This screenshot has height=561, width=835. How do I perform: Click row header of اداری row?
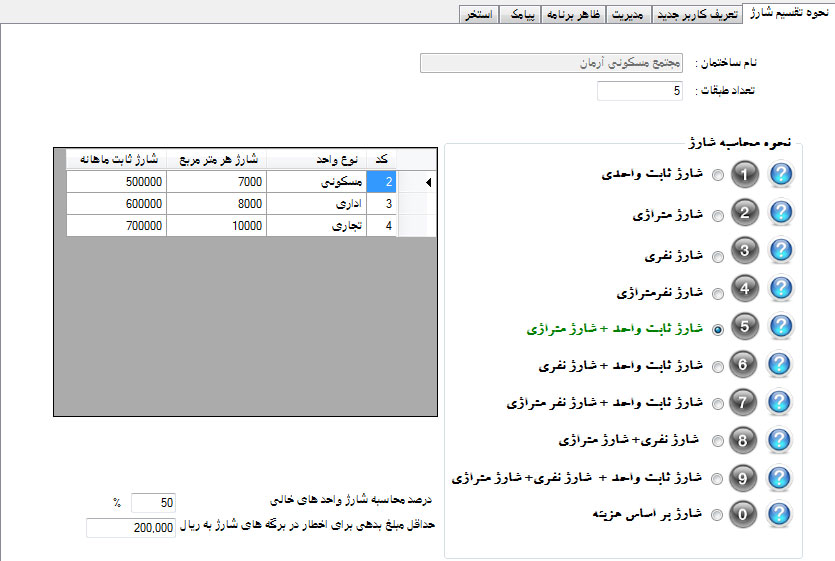coord(418,204)
